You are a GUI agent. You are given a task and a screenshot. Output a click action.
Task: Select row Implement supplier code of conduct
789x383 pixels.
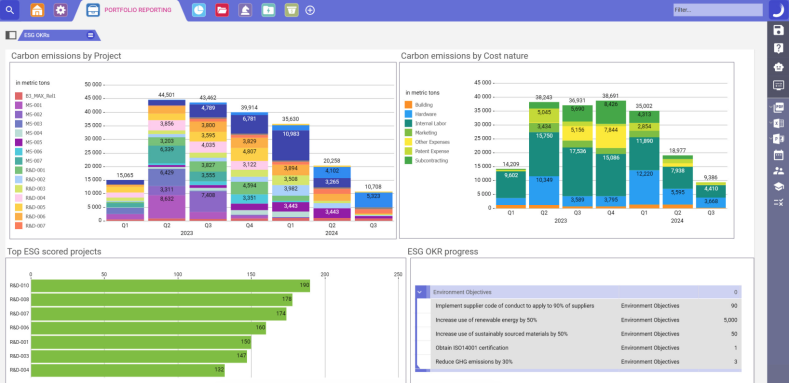(586, 306)
